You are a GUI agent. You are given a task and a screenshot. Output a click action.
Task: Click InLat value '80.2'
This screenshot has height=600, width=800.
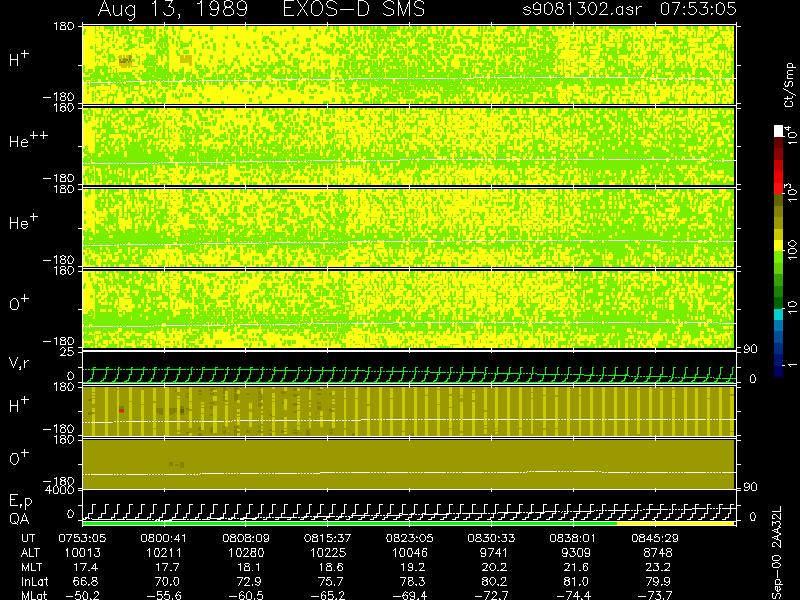pyautogui.click(x=496, y=581)
